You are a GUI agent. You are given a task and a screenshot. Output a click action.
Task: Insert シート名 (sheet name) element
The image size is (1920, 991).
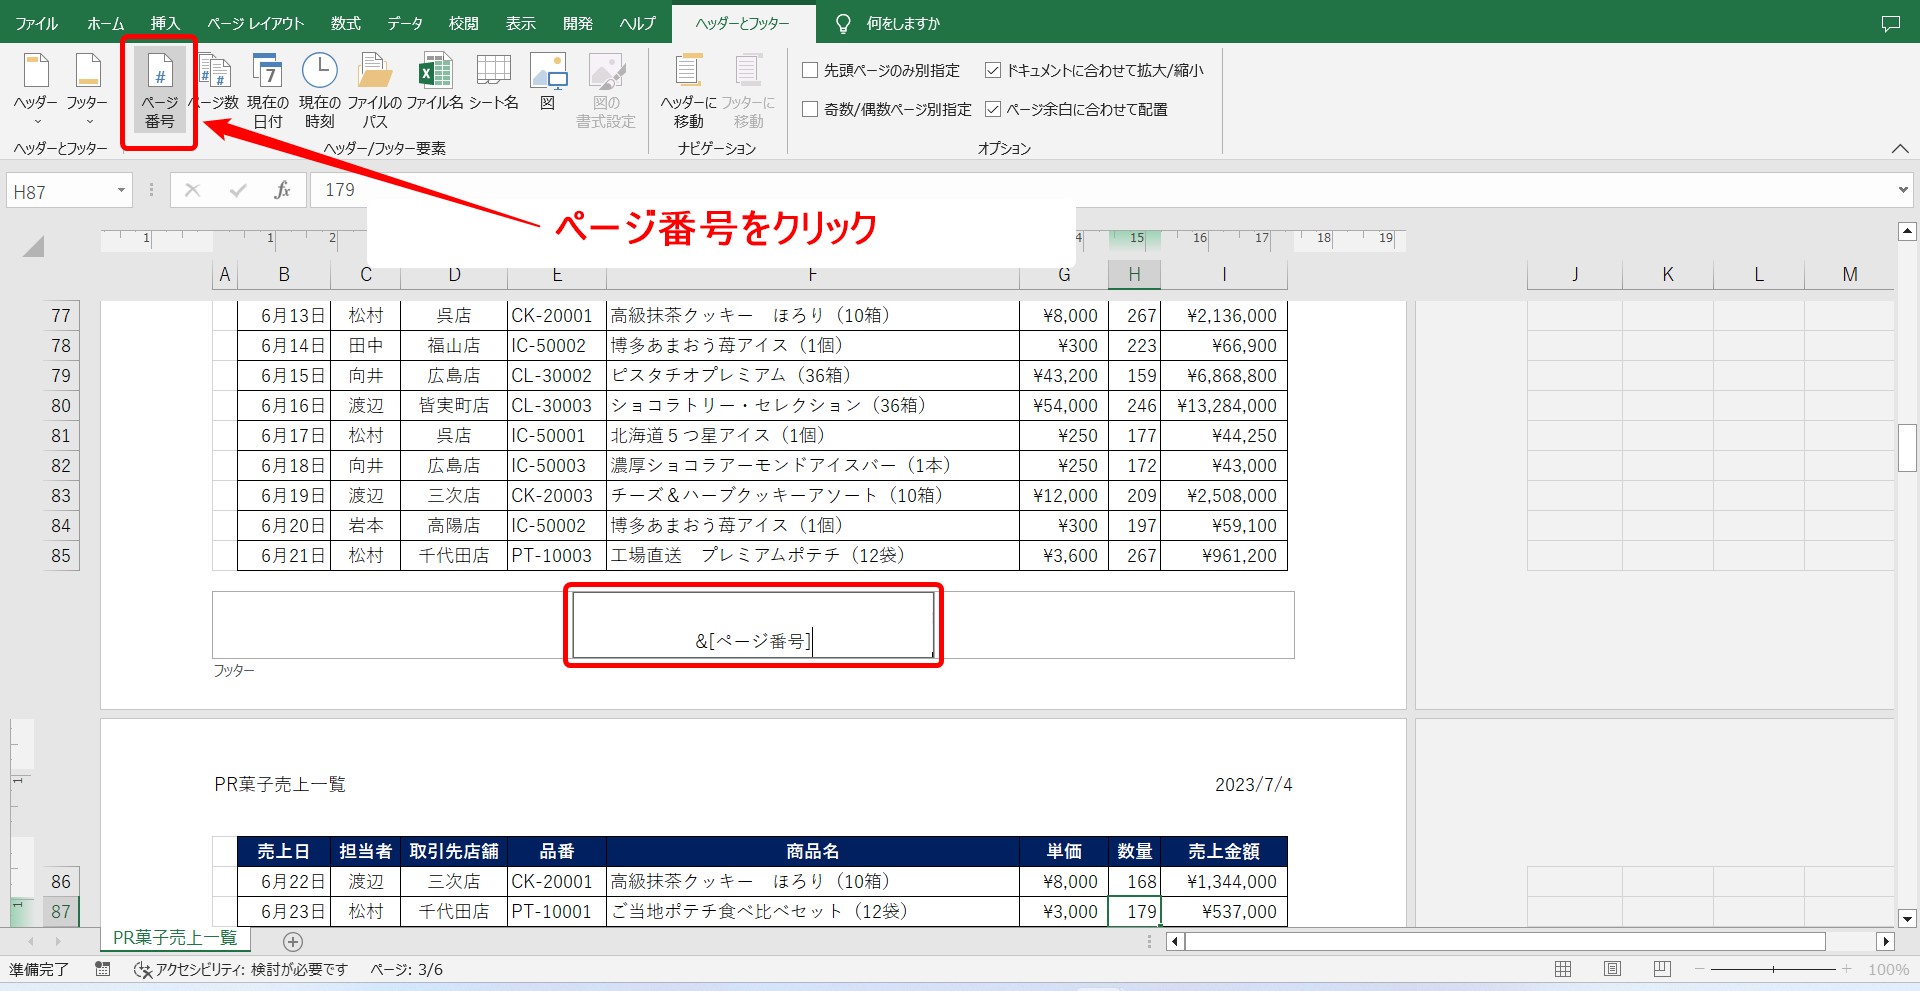pyautogui.click(x=494, y=85)
